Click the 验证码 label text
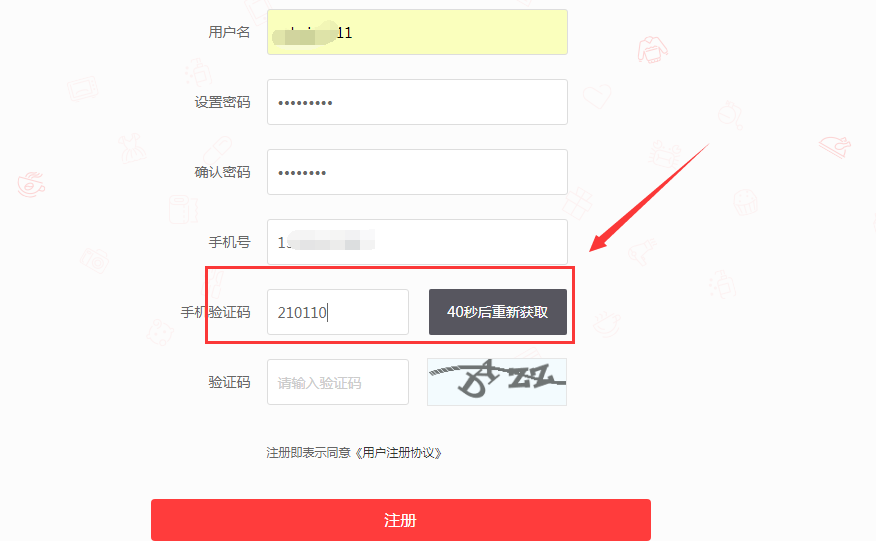 coord(229,382)
